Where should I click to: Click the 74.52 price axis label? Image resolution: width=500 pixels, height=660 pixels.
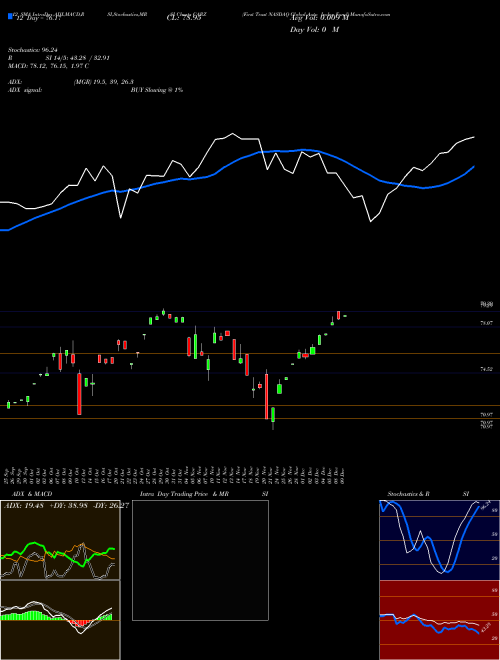pos(487,369)
